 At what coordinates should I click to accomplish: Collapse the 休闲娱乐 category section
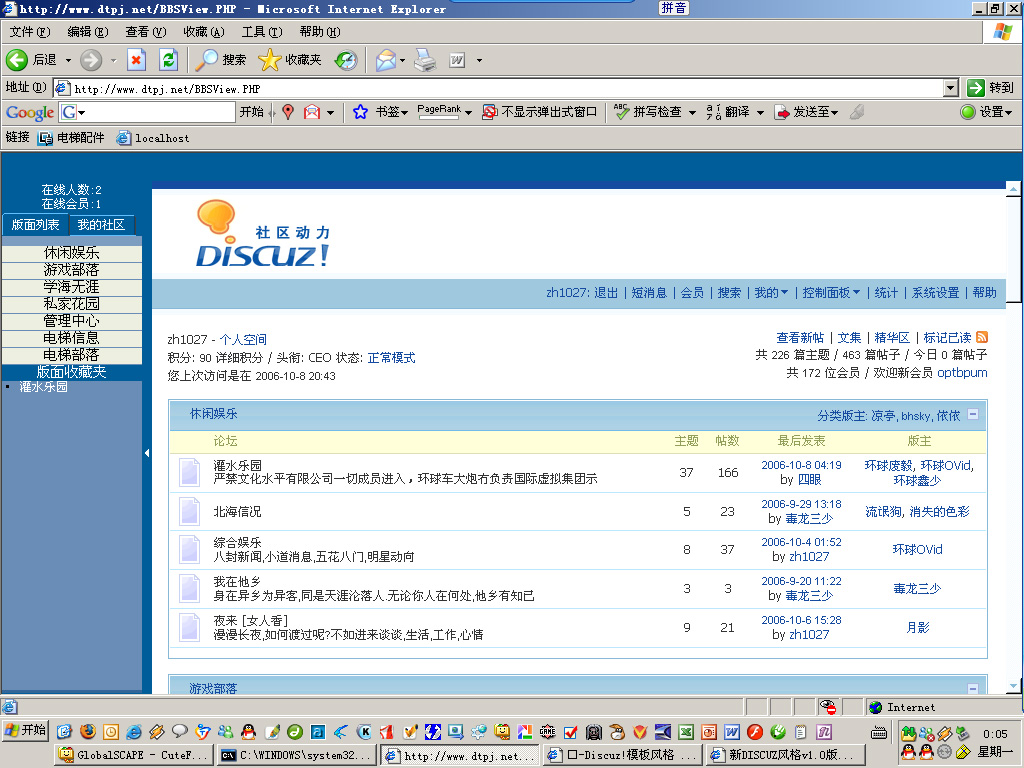[972, 414]
